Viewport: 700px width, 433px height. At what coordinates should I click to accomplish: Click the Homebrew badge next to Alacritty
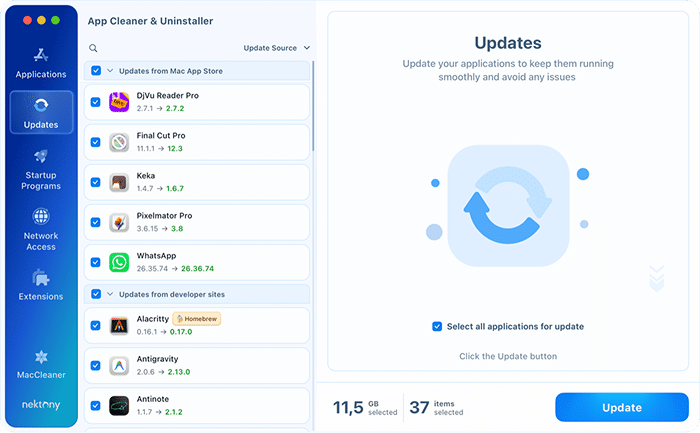click(196, 319)
